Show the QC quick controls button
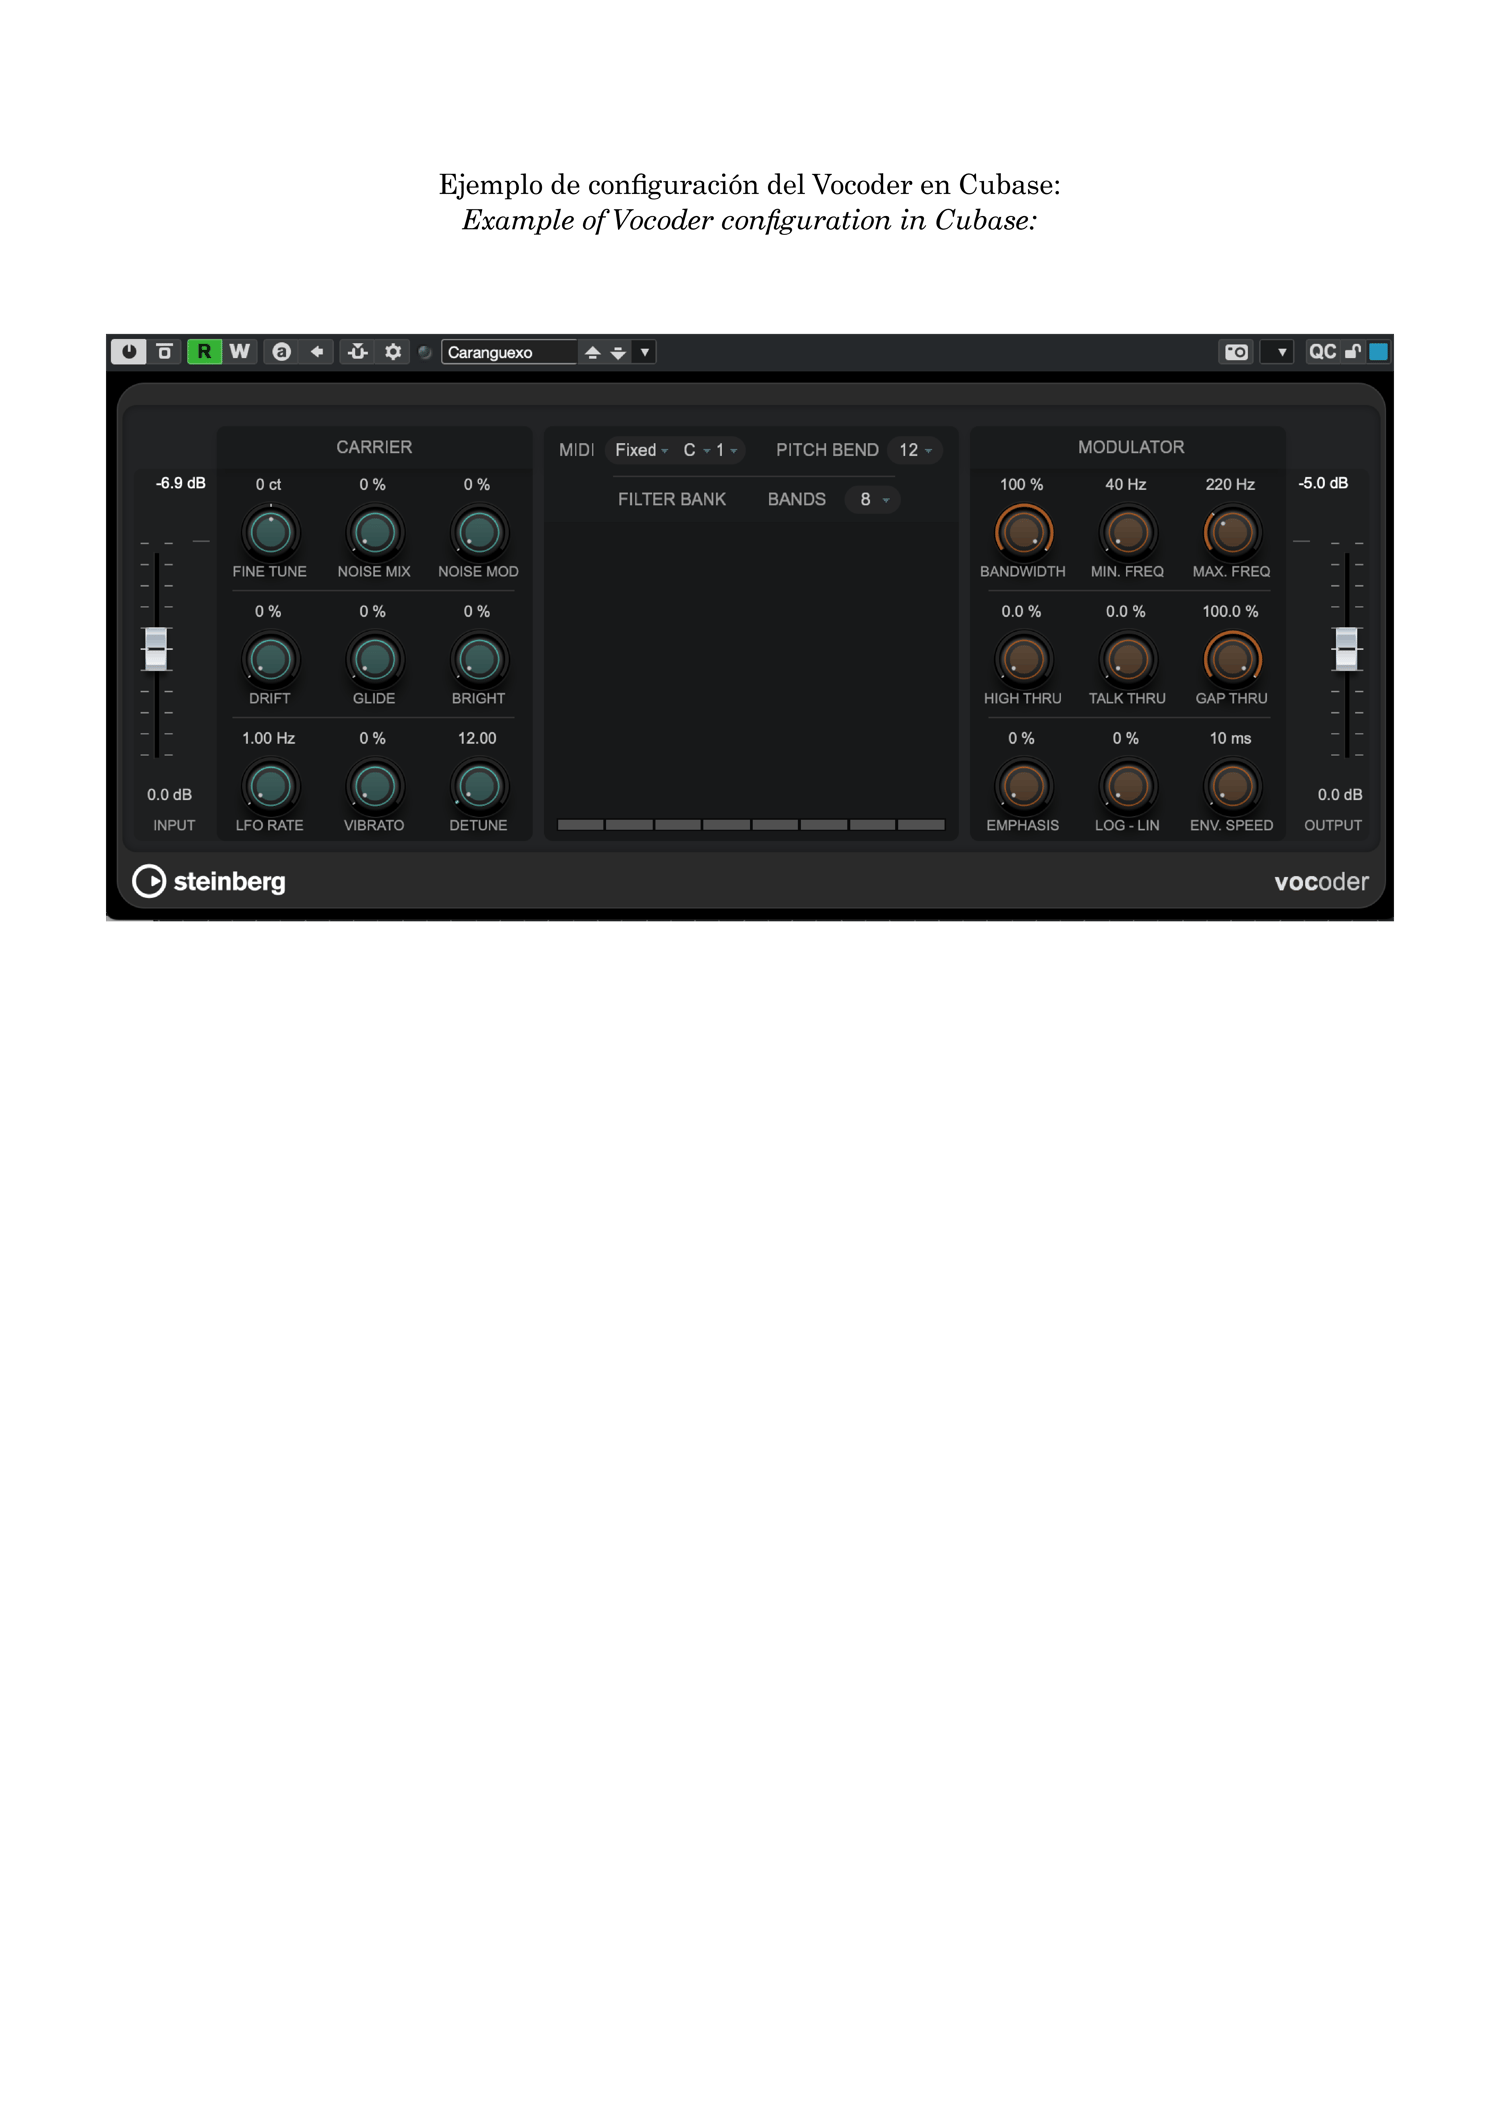The image size is (1500, 2123). (x=1323, y=352)
